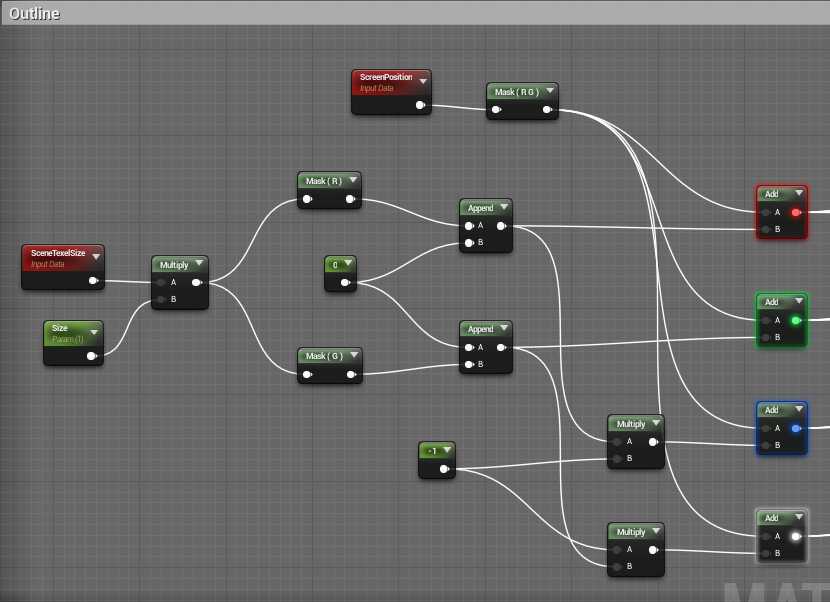Expand arrow on the blue-outlined Add node
The image size is (830, 602).
pos(799,409)
